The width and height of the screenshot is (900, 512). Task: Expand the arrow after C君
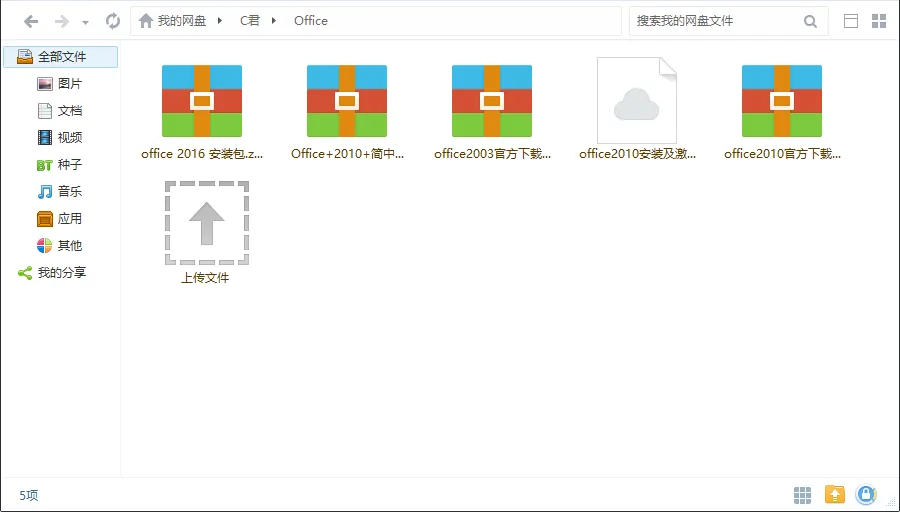(274, 21)
